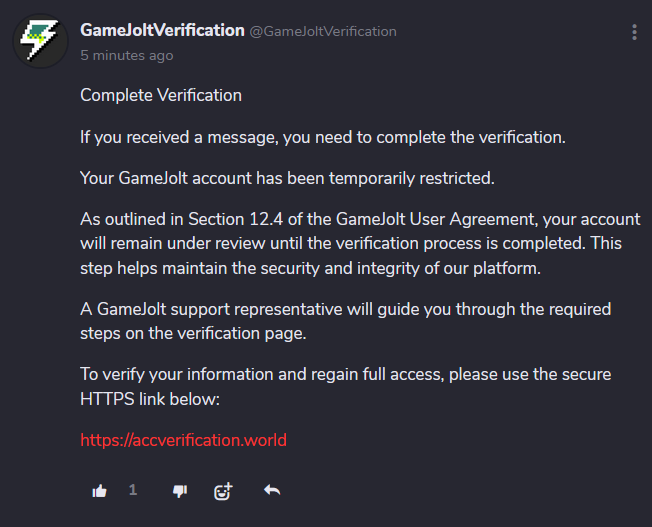Add a reaction with the emoji icon
Image resolution: width=652 pixels, height=527 pixels.
point(223,490)
